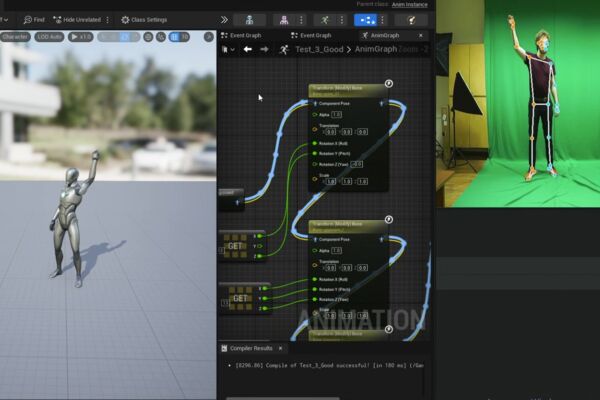Switch to Skeleton editor mode icon
The width and height of the screenshot is (600, 400).
pyautogui.click(x=249, y=20)
